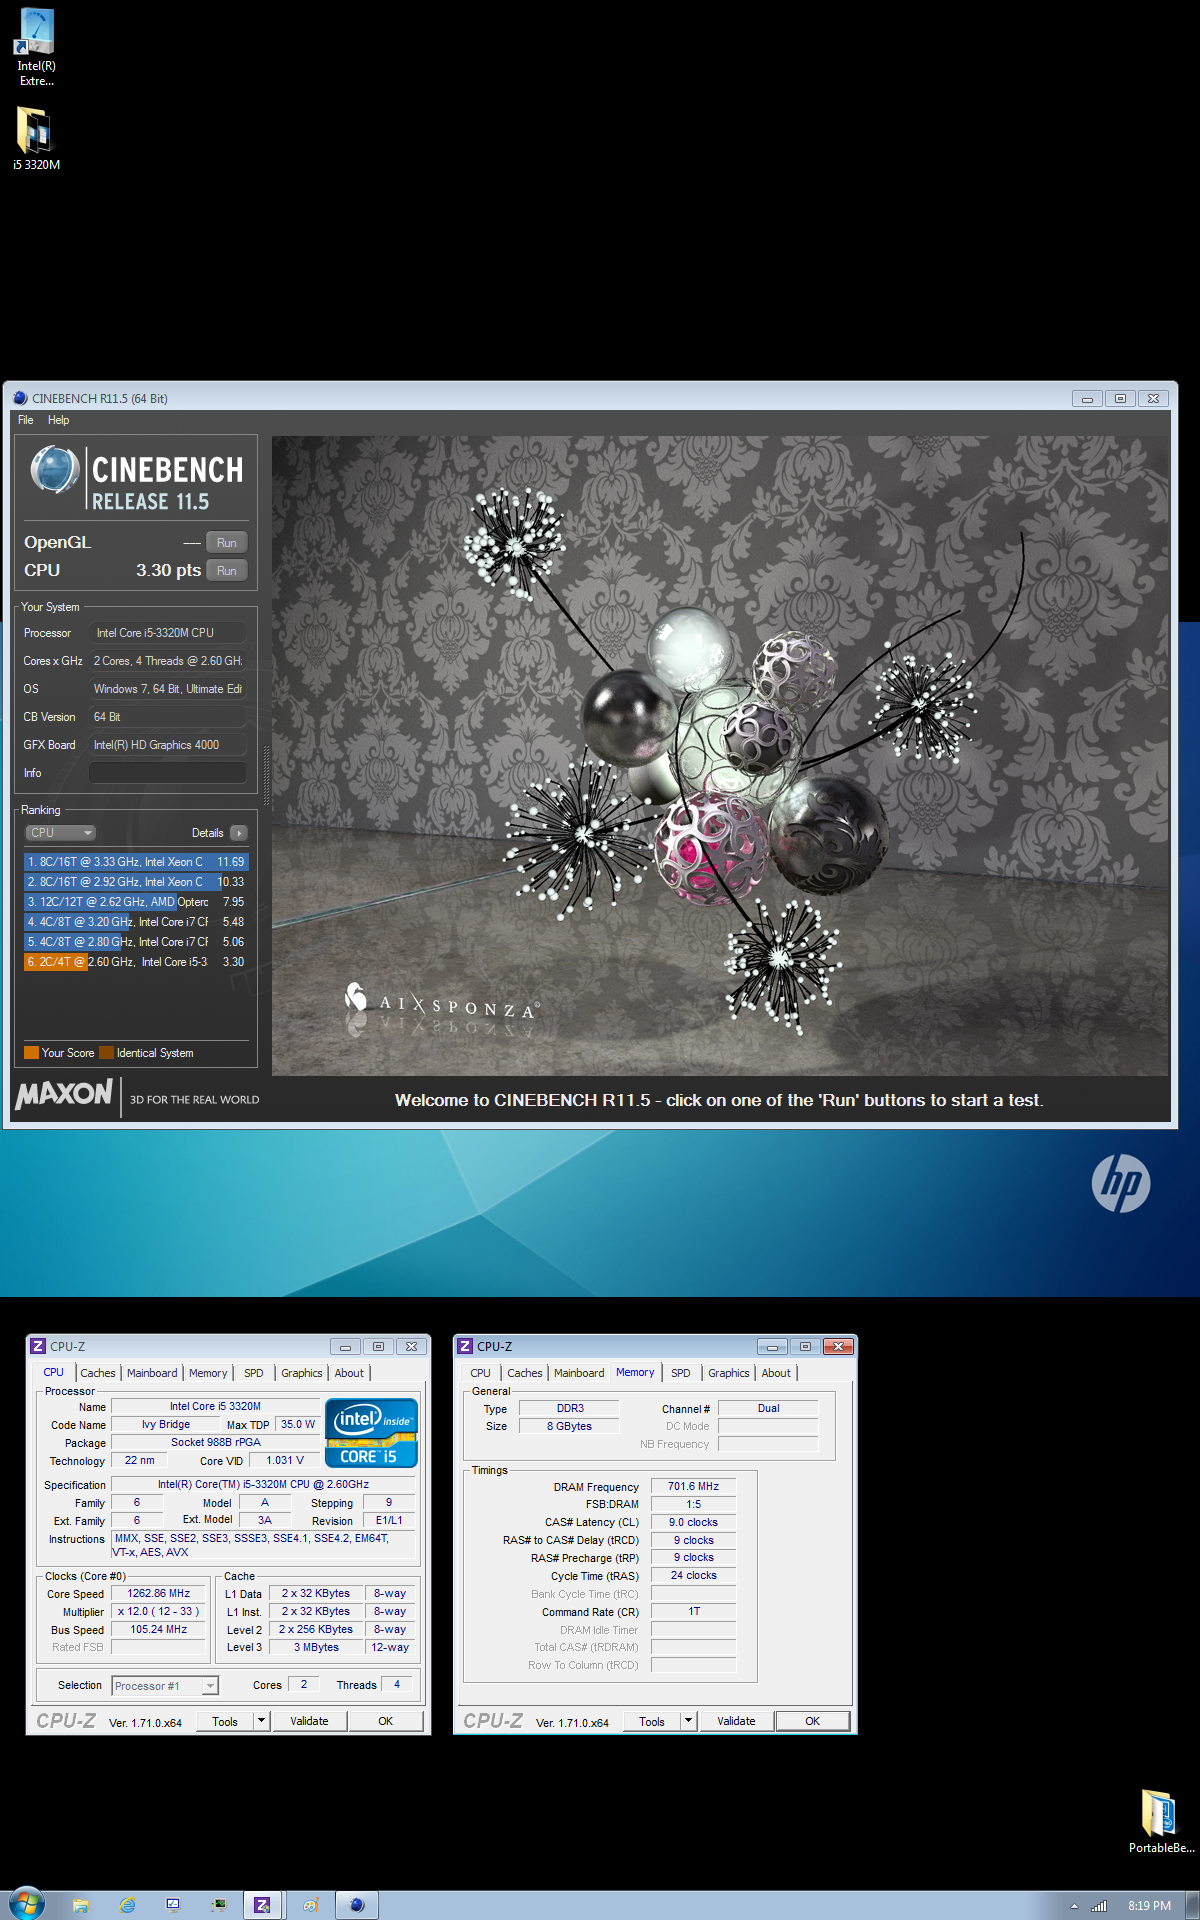1200x1920 pixels.
Task: Open the Graphics tab in right CPU-Z
Action: [x=728, y=1373]
